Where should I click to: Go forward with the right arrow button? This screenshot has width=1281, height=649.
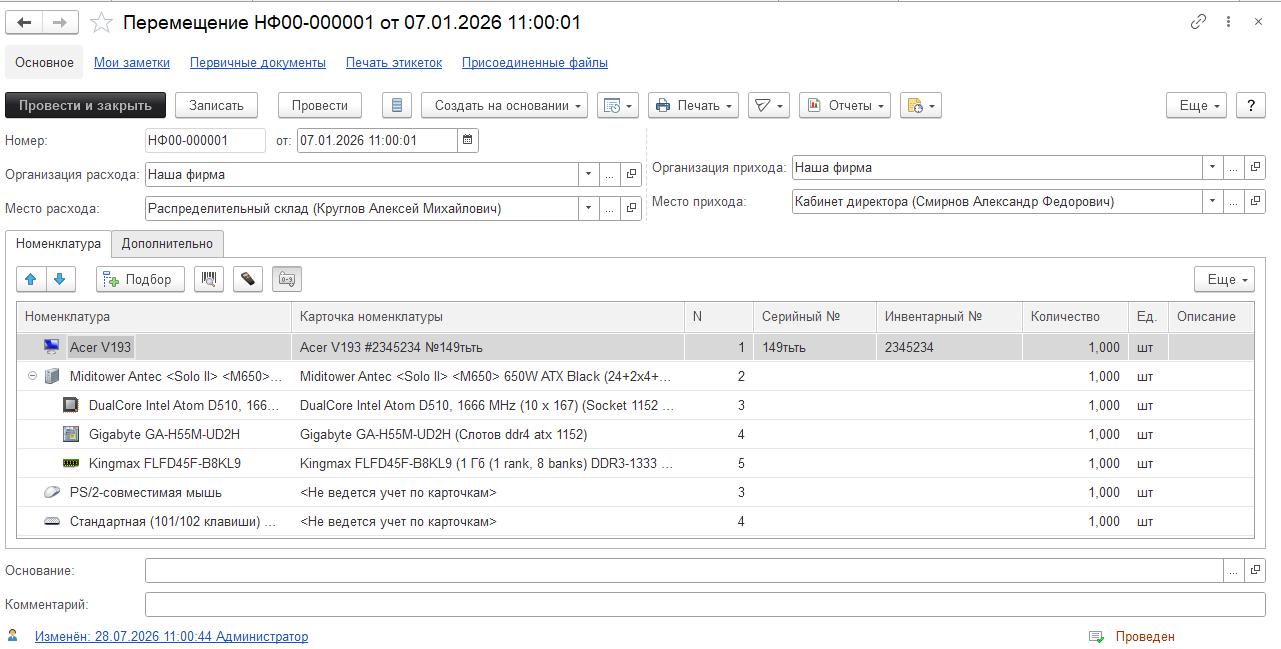click(60, 23)
